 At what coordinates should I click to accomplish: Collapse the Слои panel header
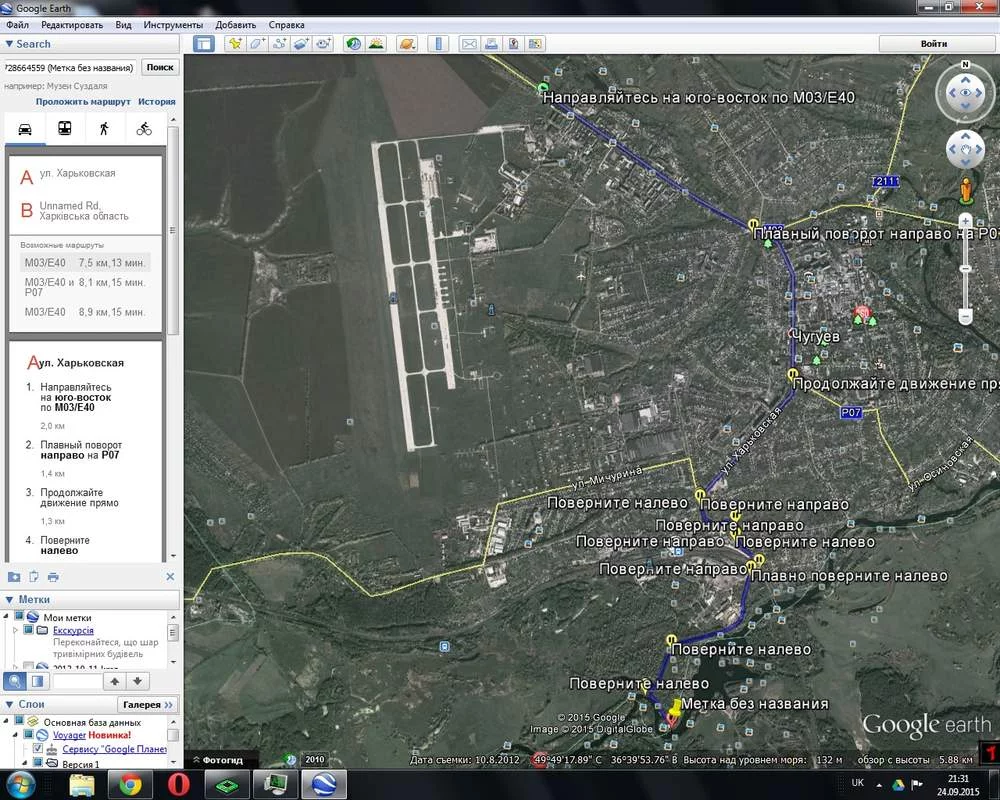(10, 704)
